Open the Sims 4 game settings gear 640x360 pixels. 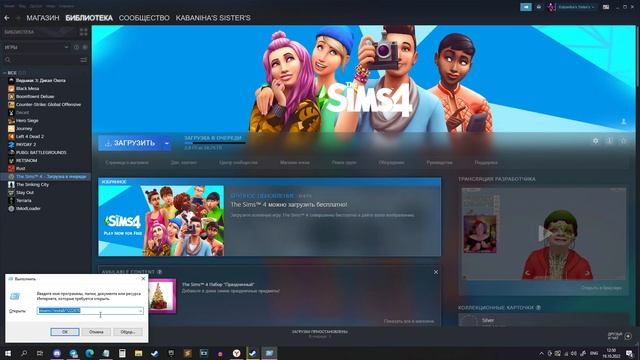(596, 141)
